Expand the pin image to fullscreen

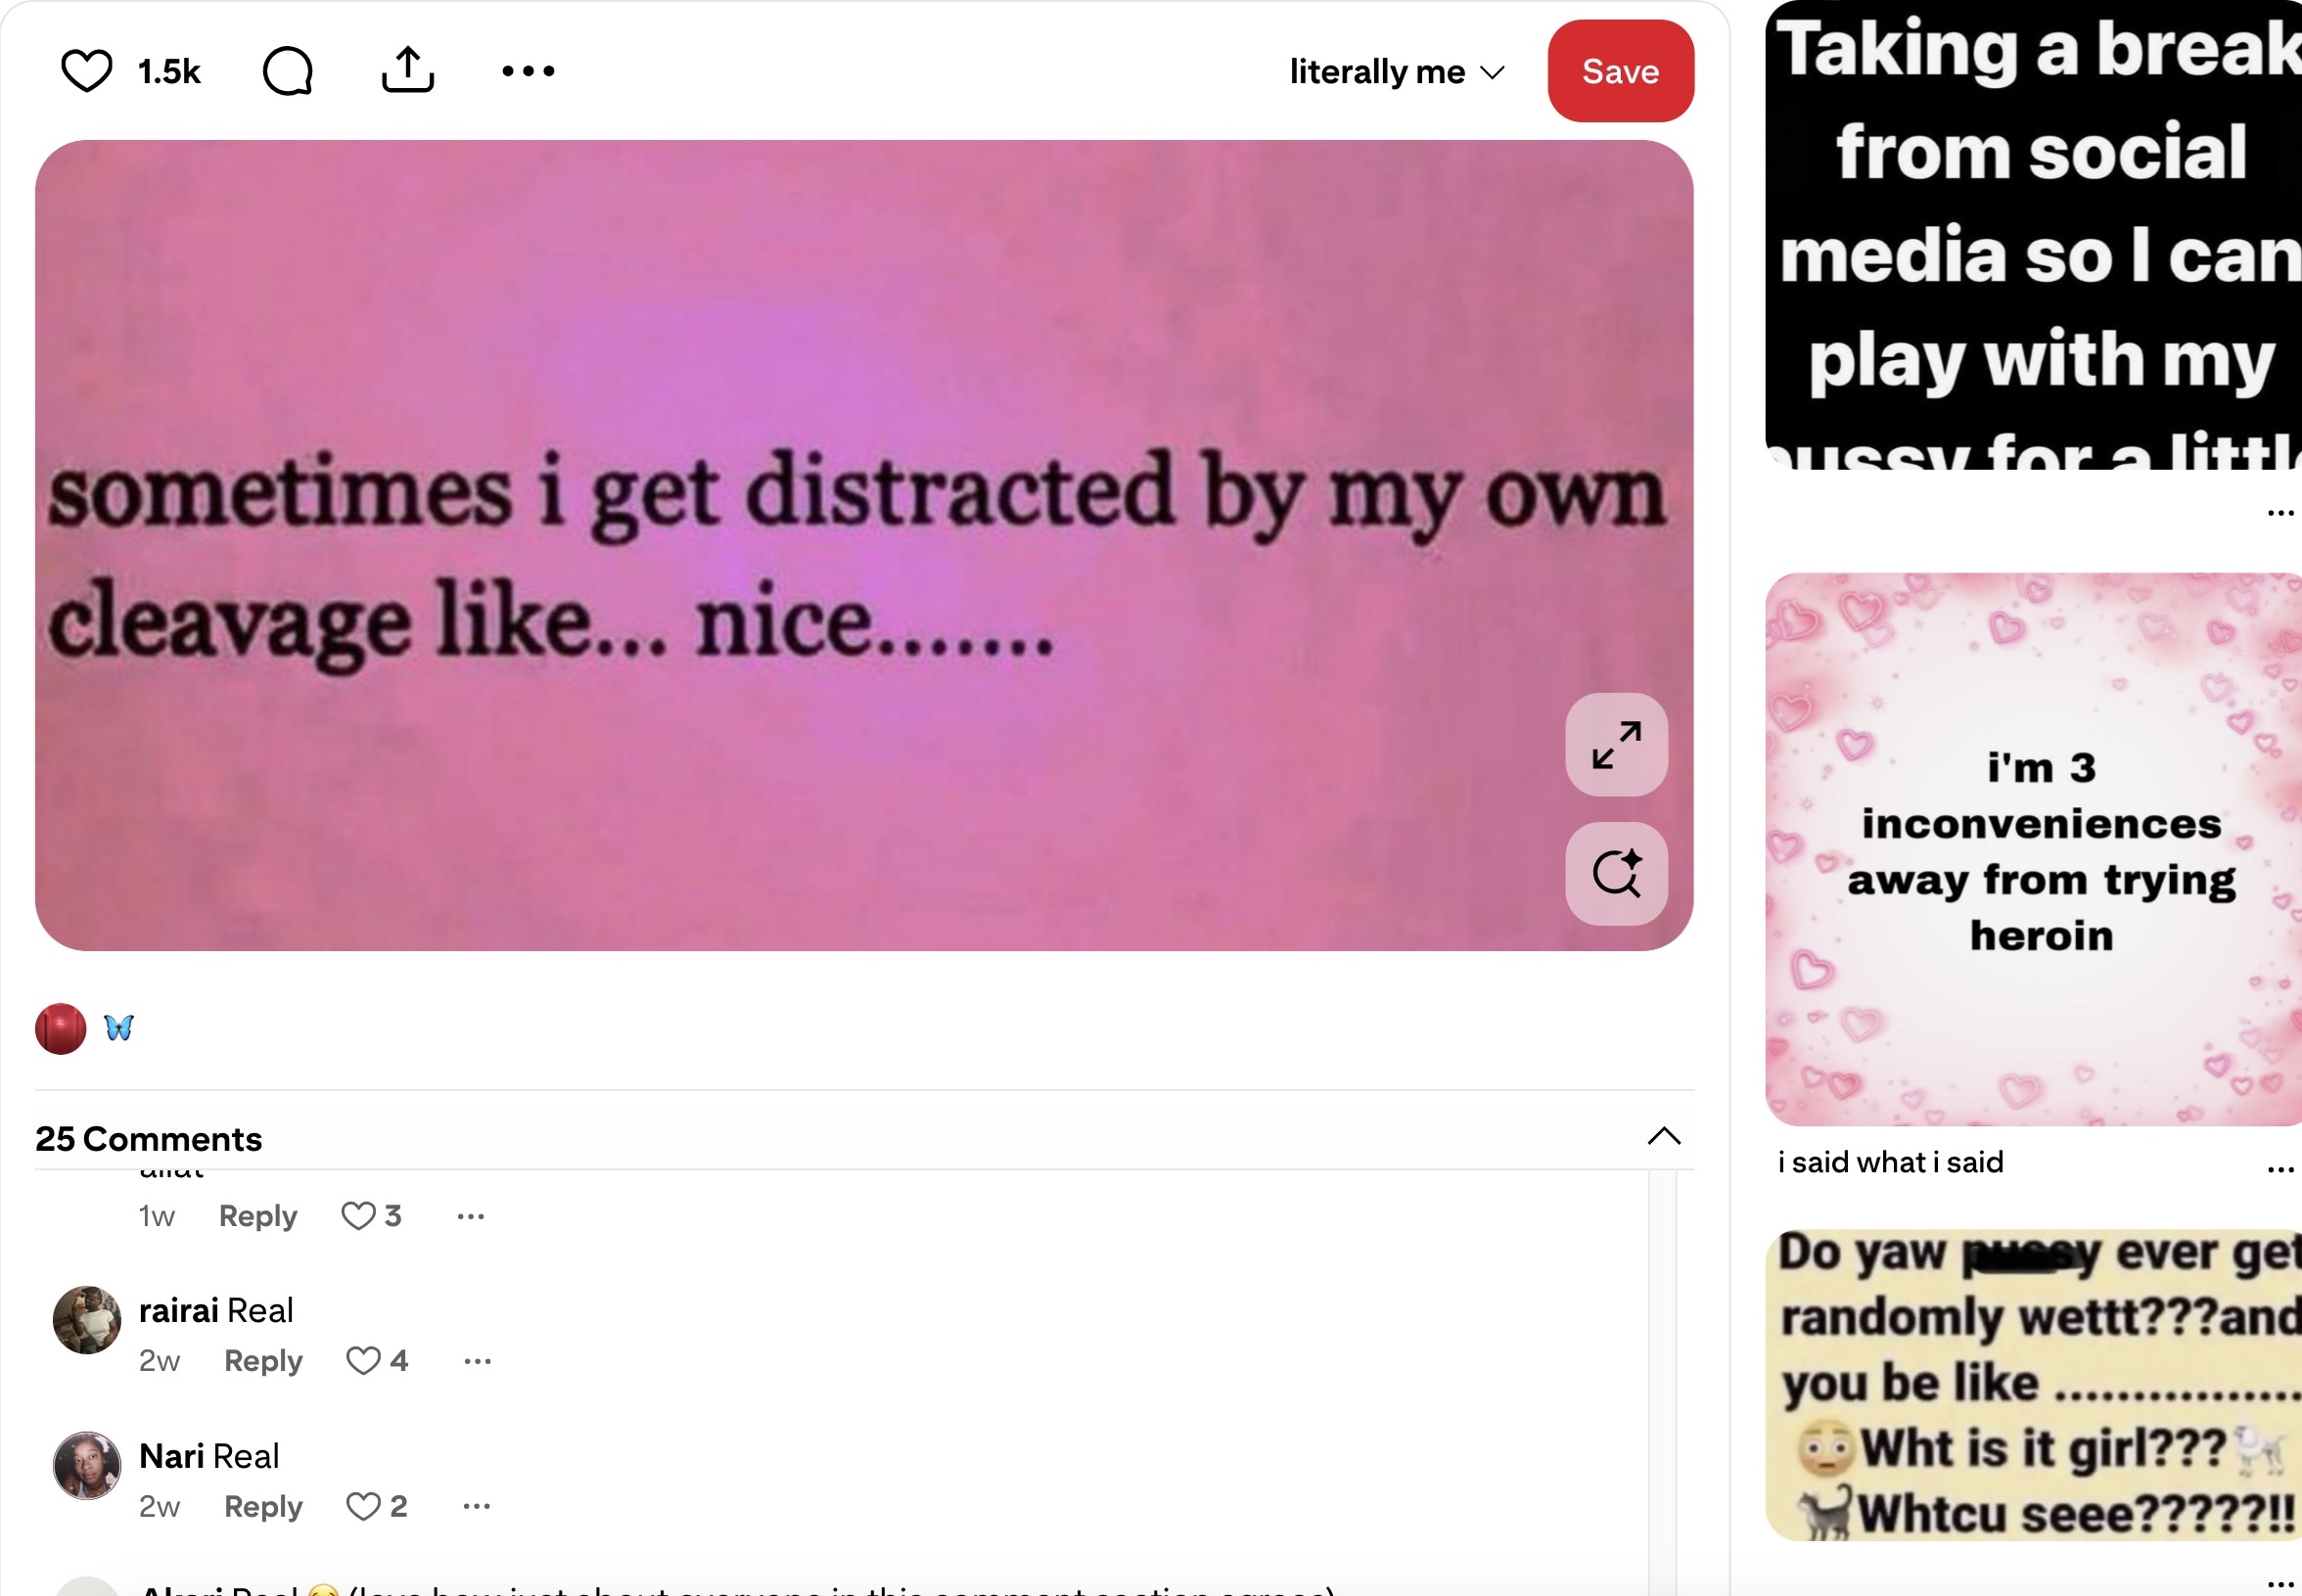click(1616, 745)
